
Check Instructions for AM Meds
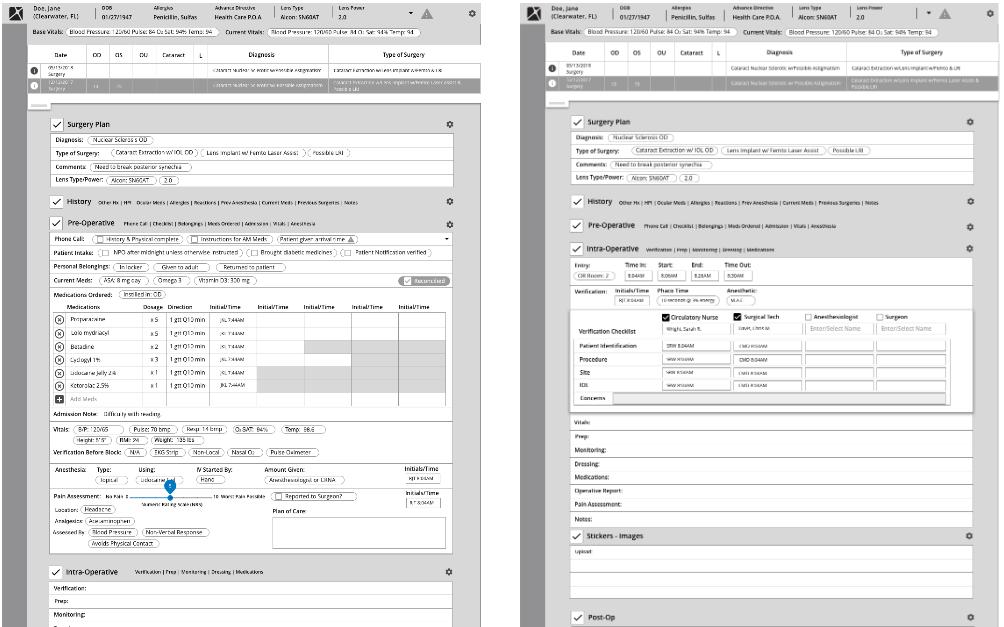[x=194, y=240]
